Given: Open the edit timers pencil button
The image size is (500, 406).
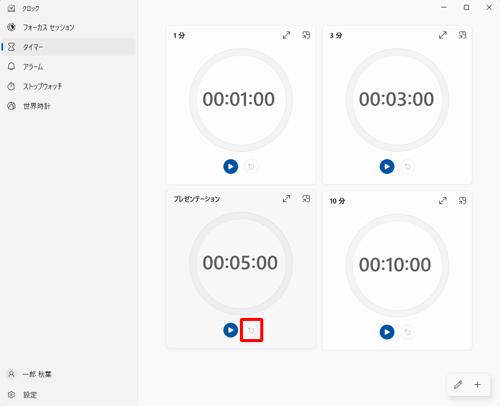Looking at the screenshot, I should pos(458,385).
